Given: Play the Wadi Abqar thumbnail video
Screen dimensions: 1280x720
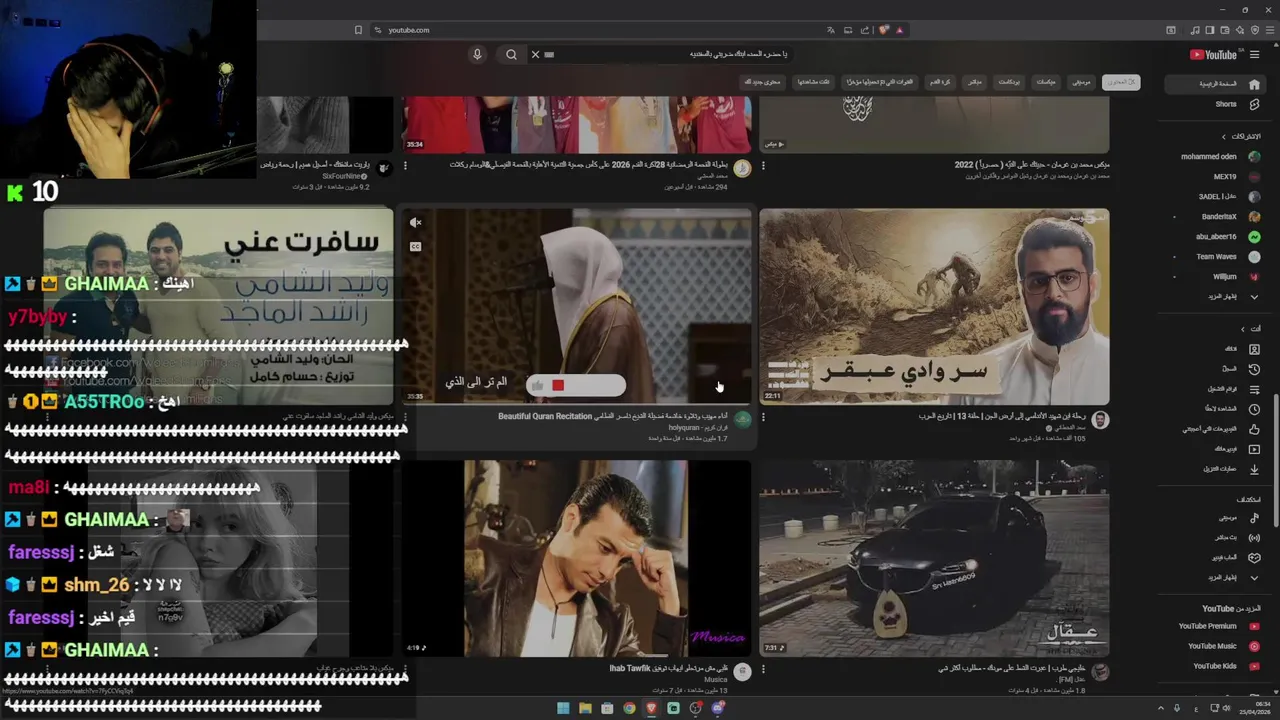Looking at the screenshot, I should click(934, 306).
